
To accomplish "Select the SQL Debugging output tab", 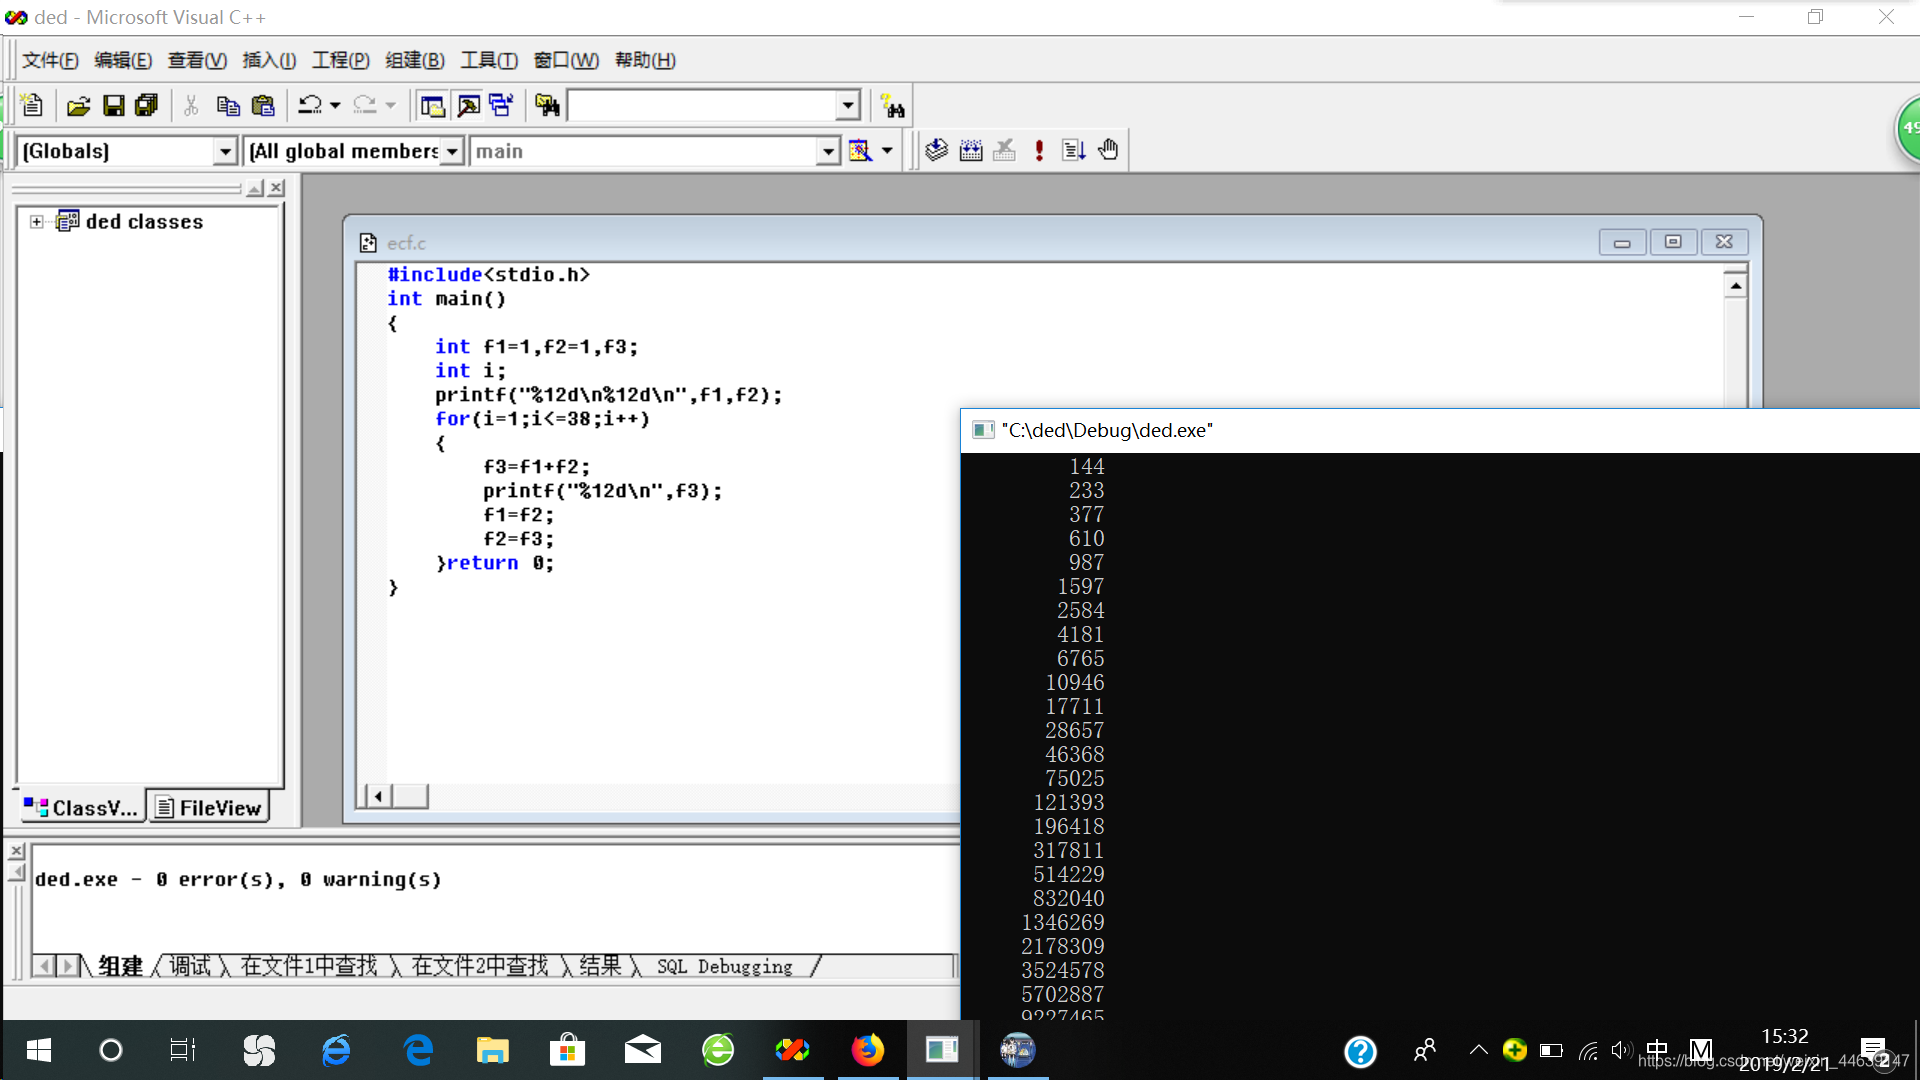I will 725,966.
